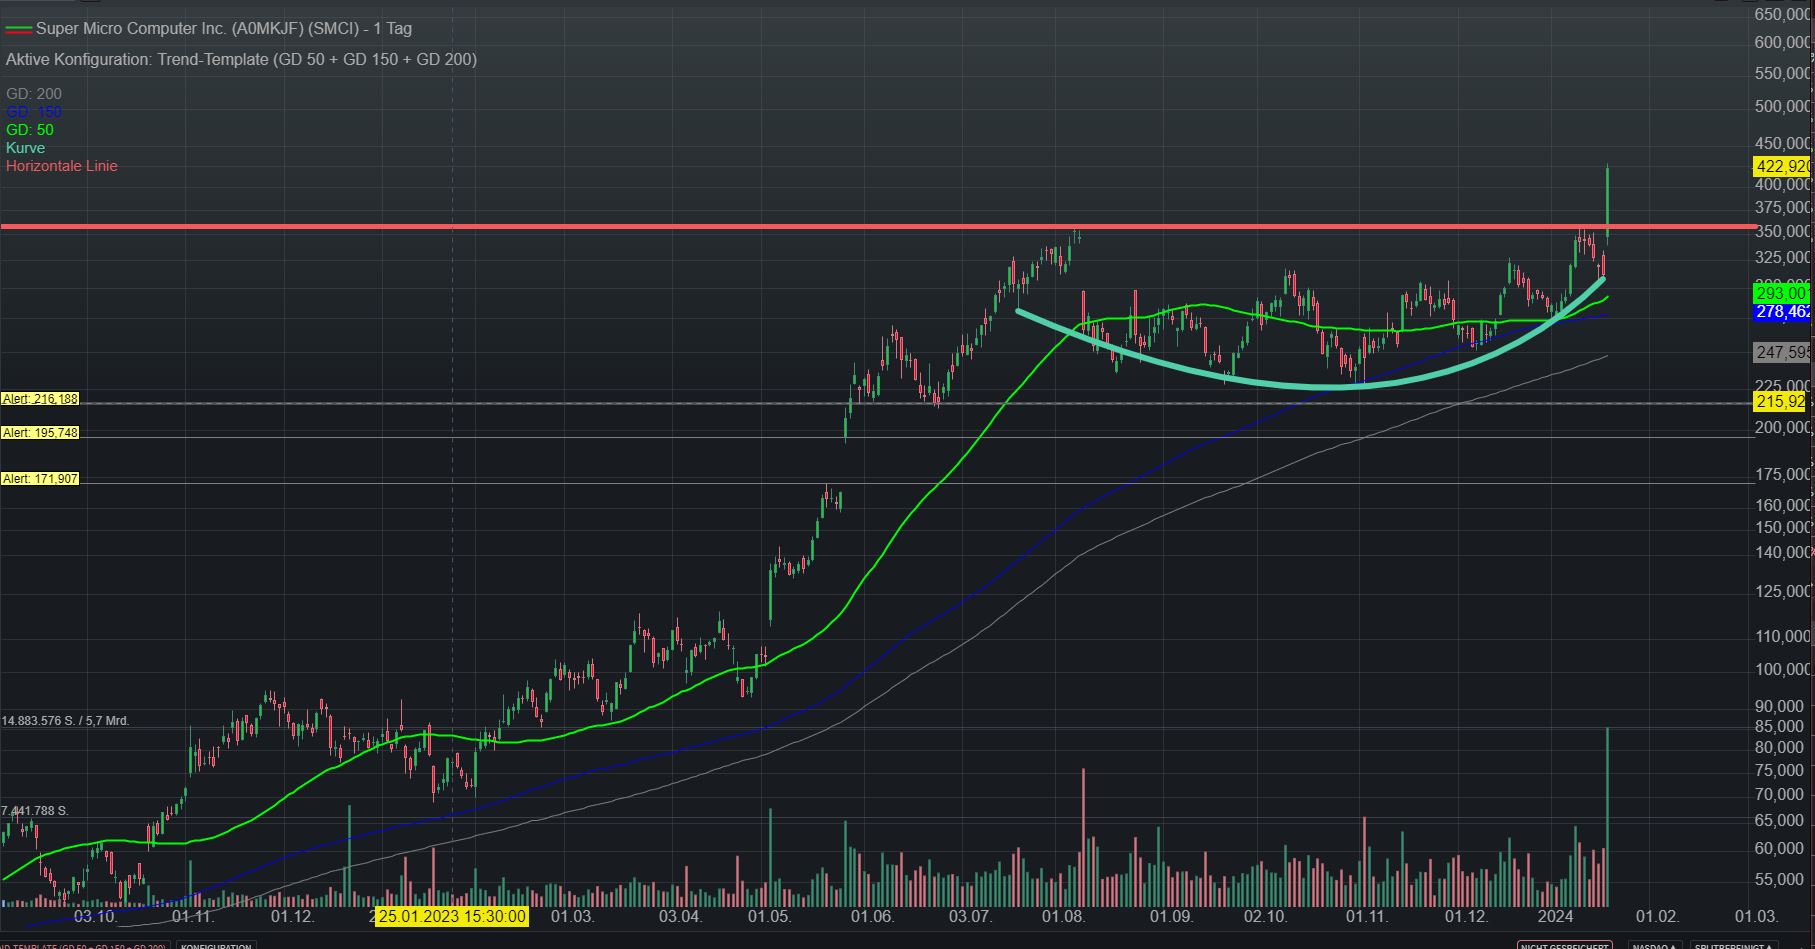Open the SPLITBEREINIGT dropdown

[x=1731, y=945]
